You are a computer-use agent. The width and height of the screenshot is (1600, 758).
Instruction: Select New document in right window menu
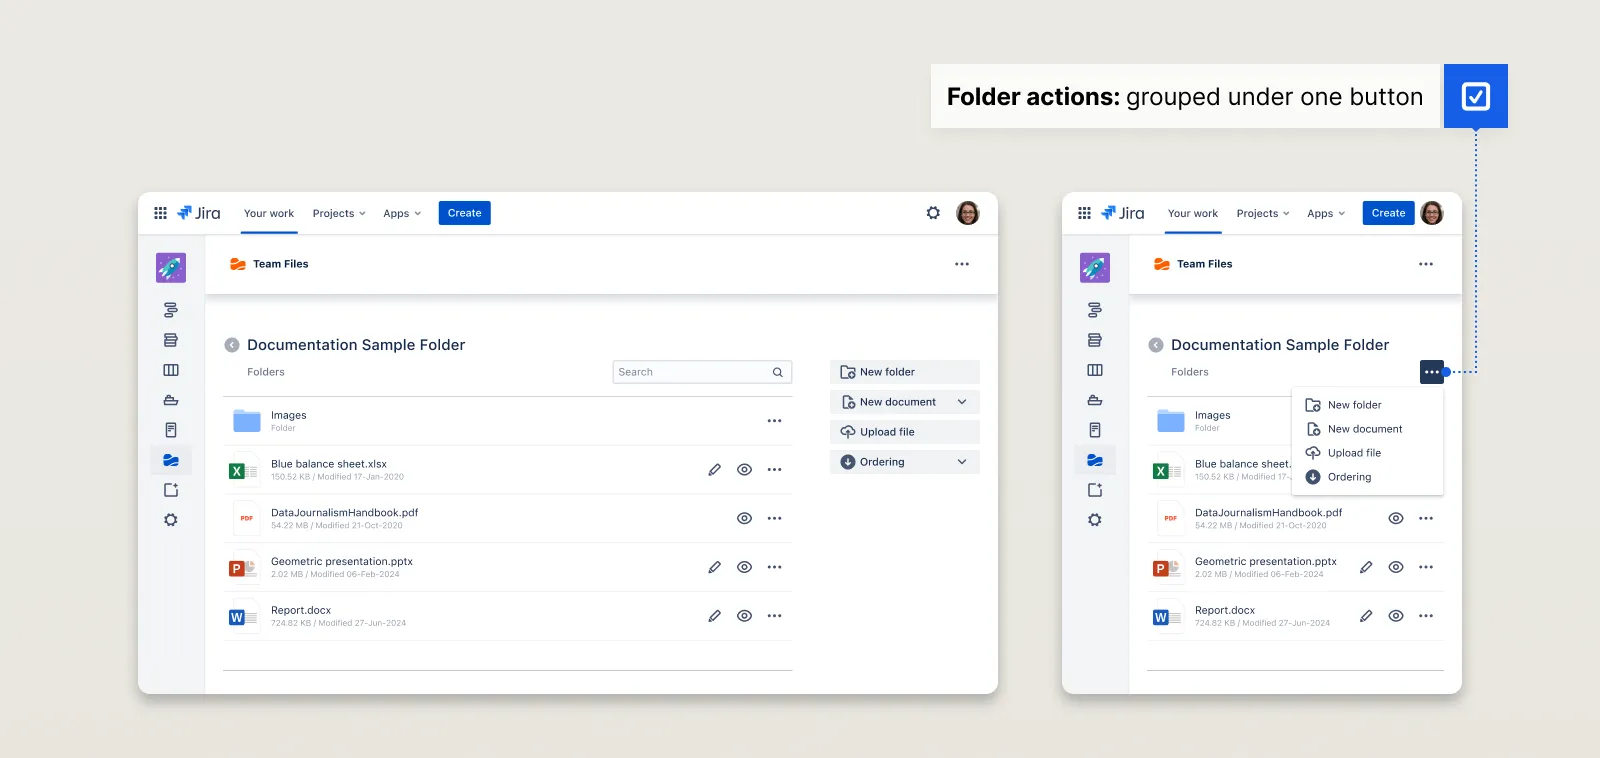pos(1368,429)
